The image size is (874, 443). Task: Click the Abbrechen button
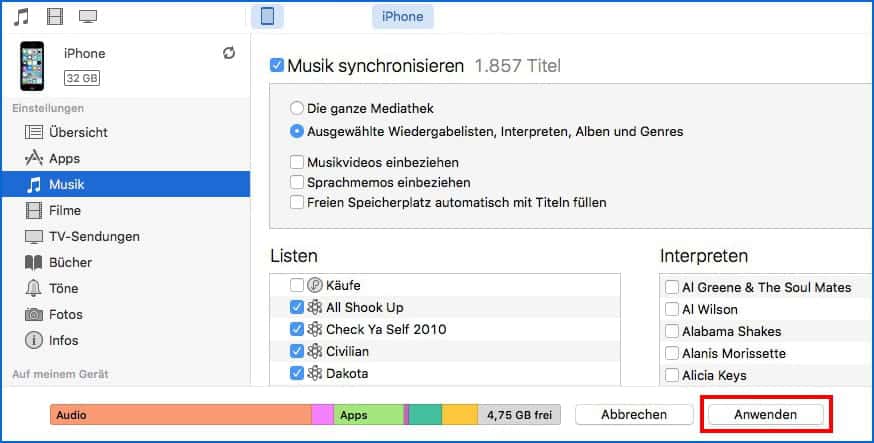click(634, 414)
